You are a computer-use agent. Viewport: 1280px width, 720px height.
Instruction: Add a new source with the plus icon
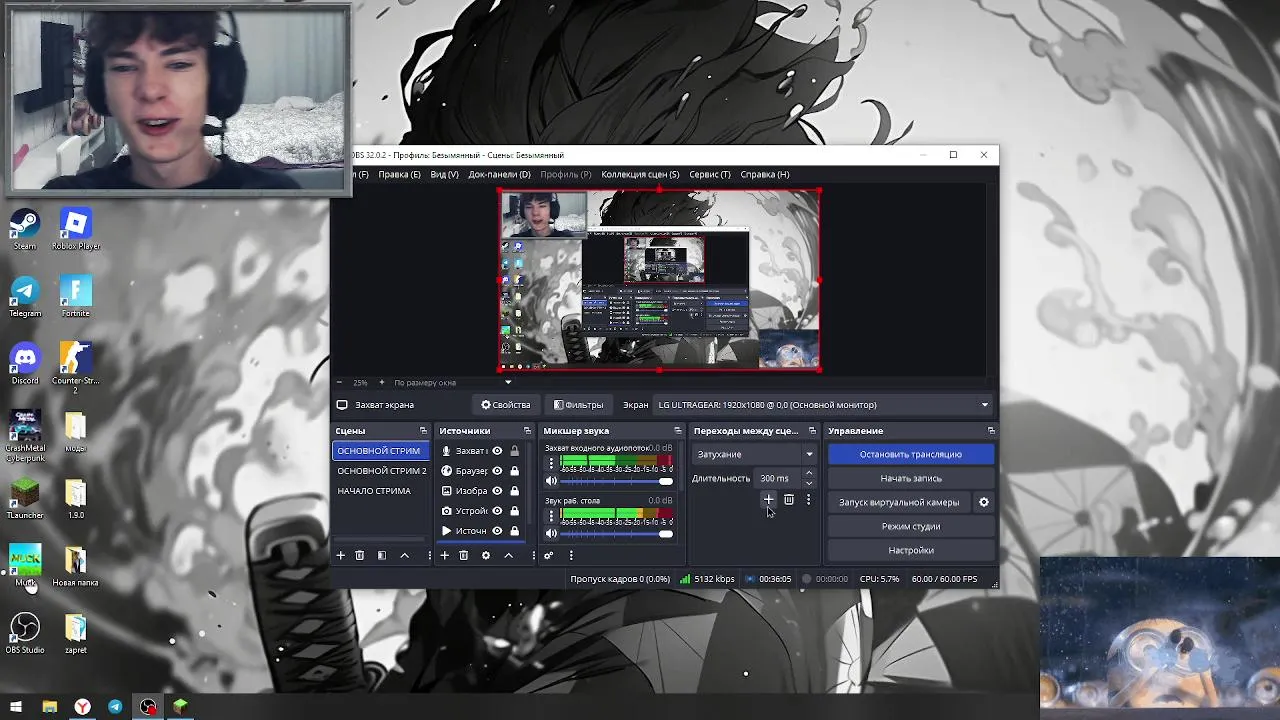pos(444,555)
